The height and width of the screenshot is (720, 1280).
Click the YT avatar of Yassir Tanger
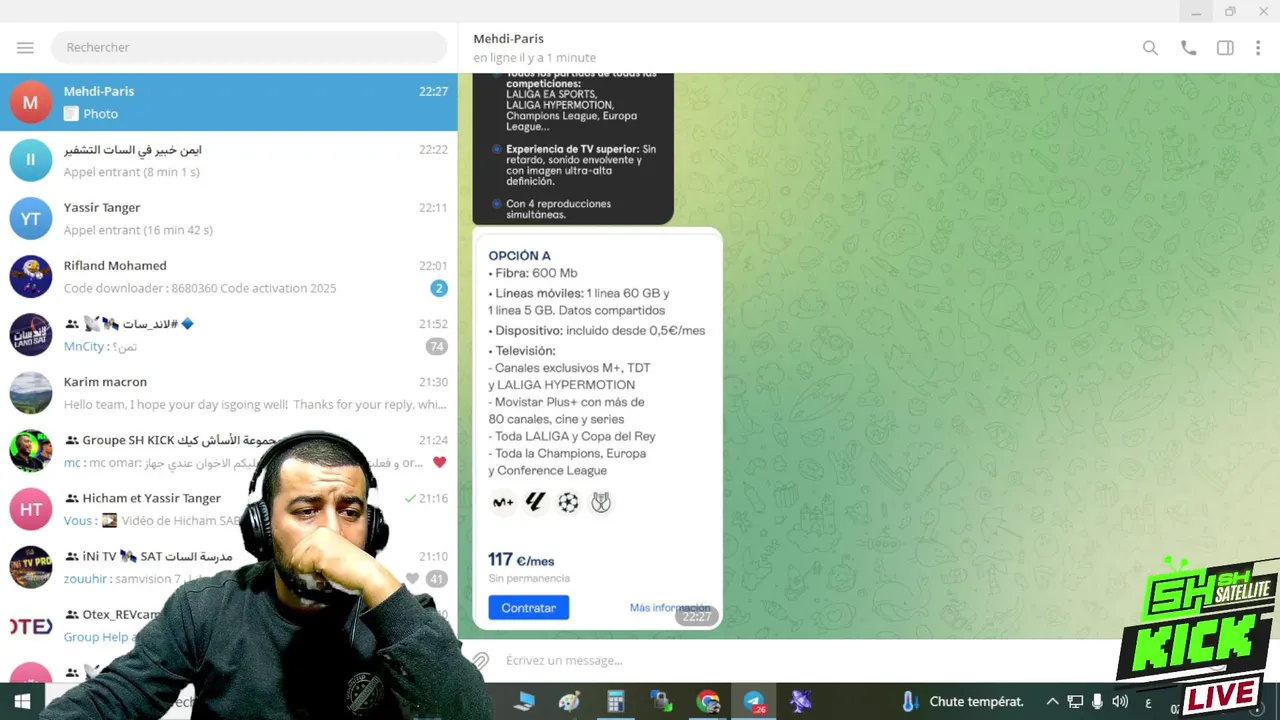coord(31,218)
